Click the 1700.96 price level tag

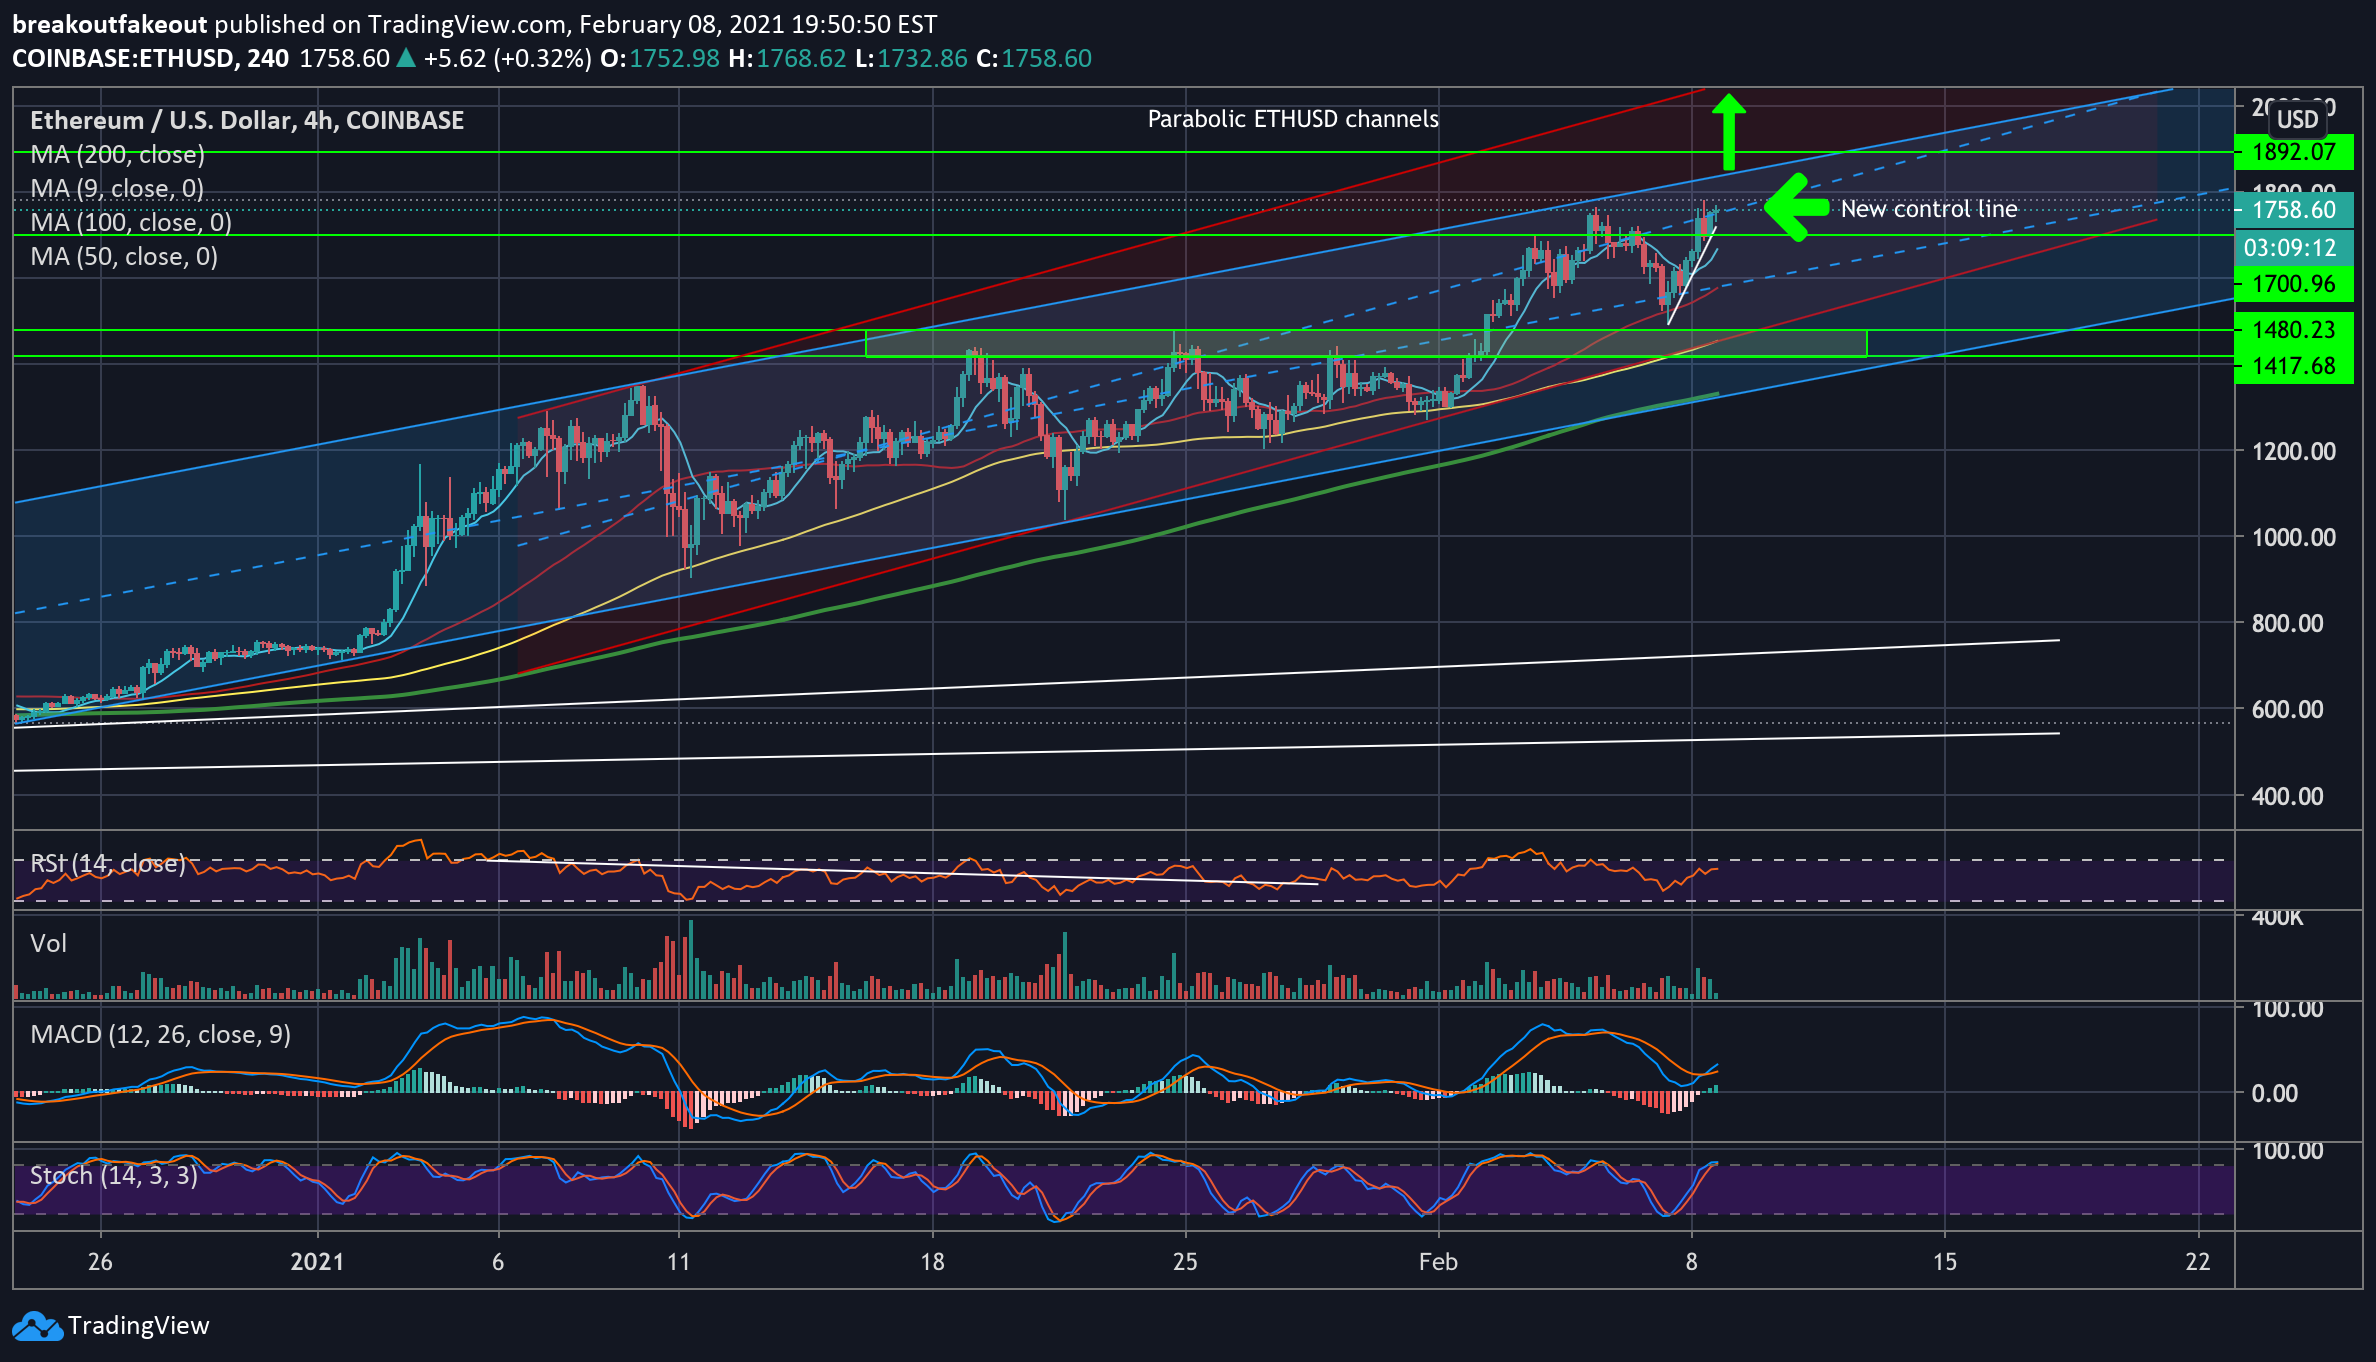(2294, 284)
